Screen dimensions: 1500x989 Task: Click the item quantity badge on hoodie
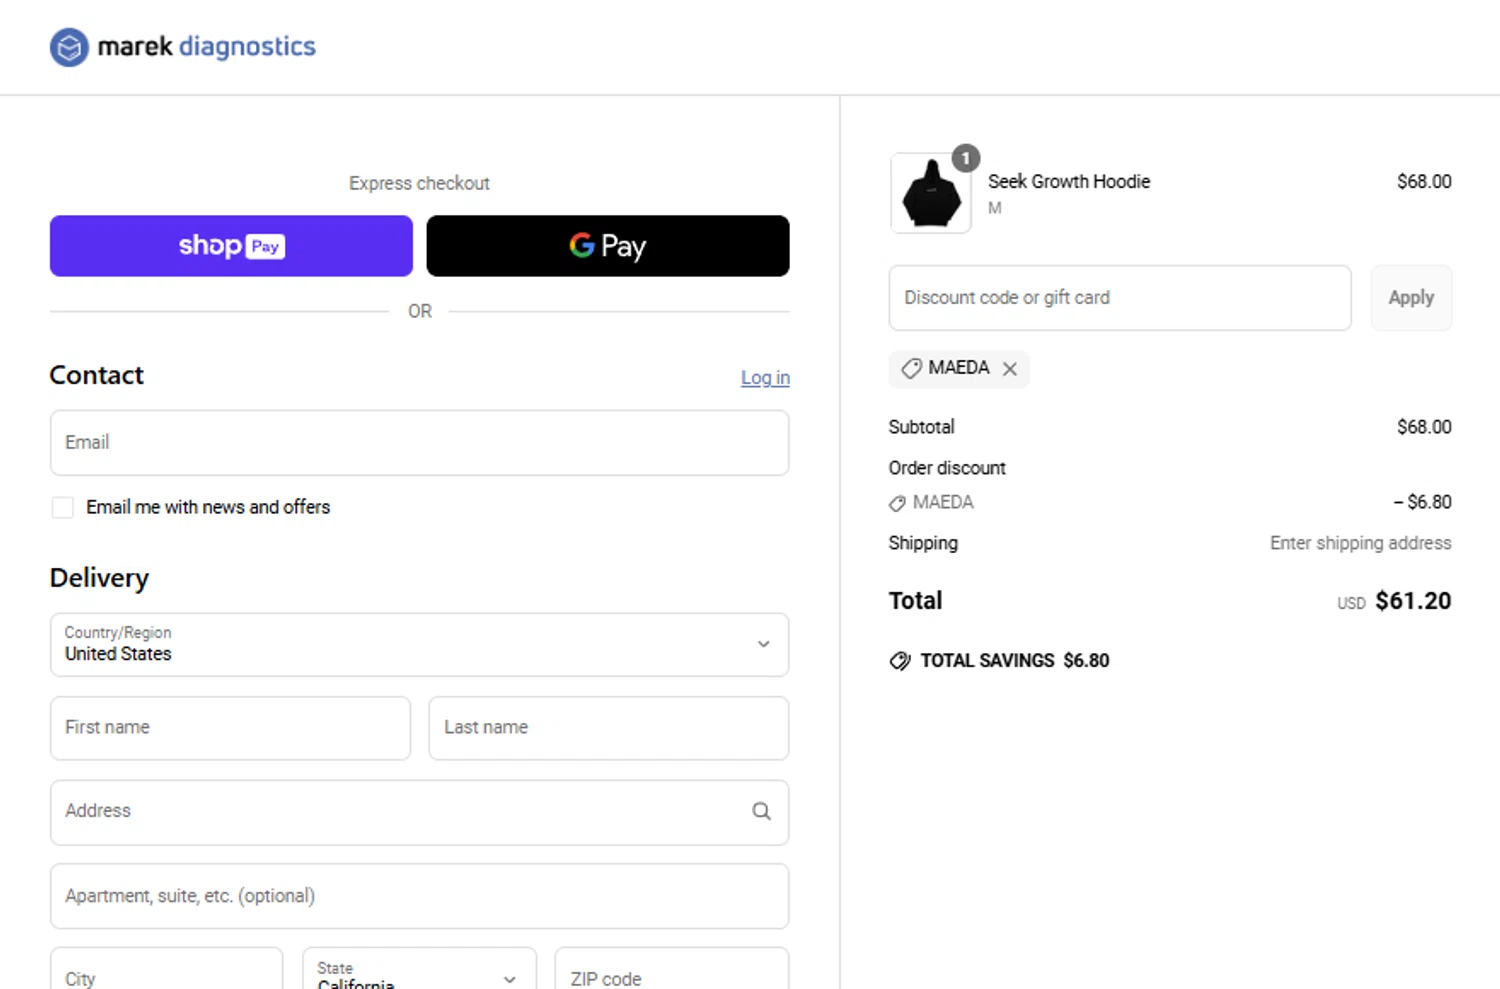(965, 158)
